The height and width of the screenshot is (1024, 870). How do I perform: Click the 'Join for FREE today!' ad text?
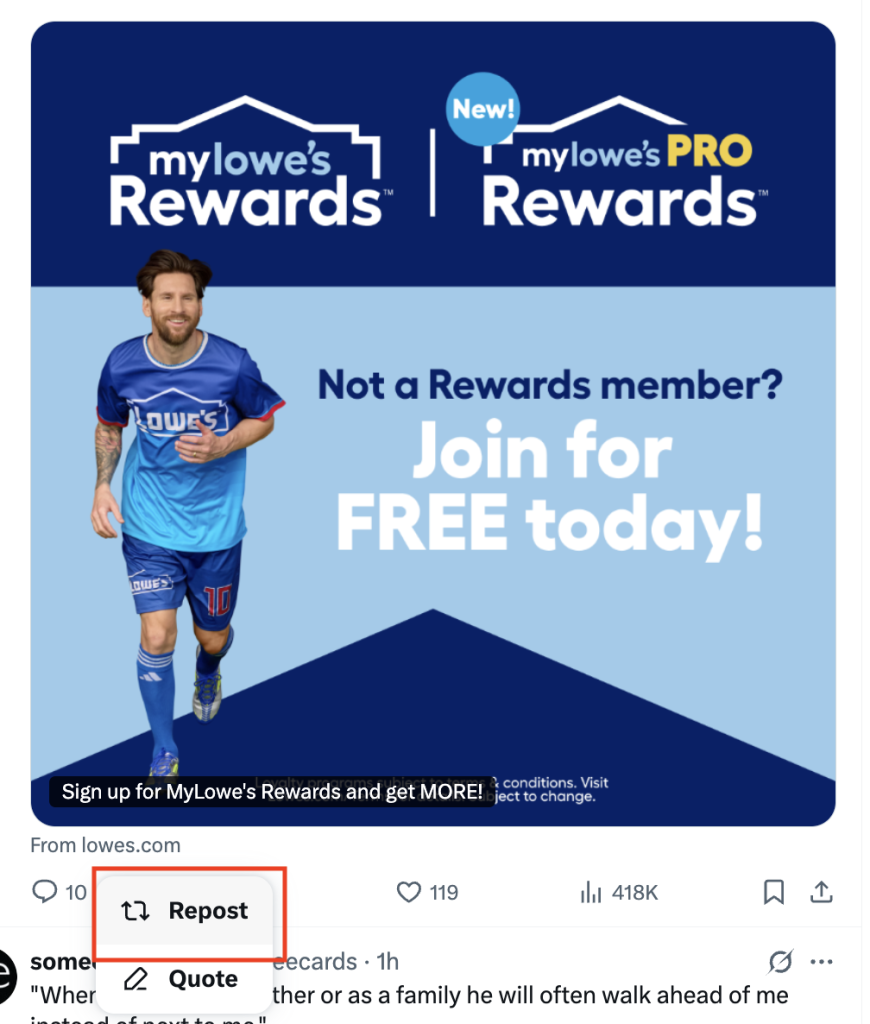549,487
